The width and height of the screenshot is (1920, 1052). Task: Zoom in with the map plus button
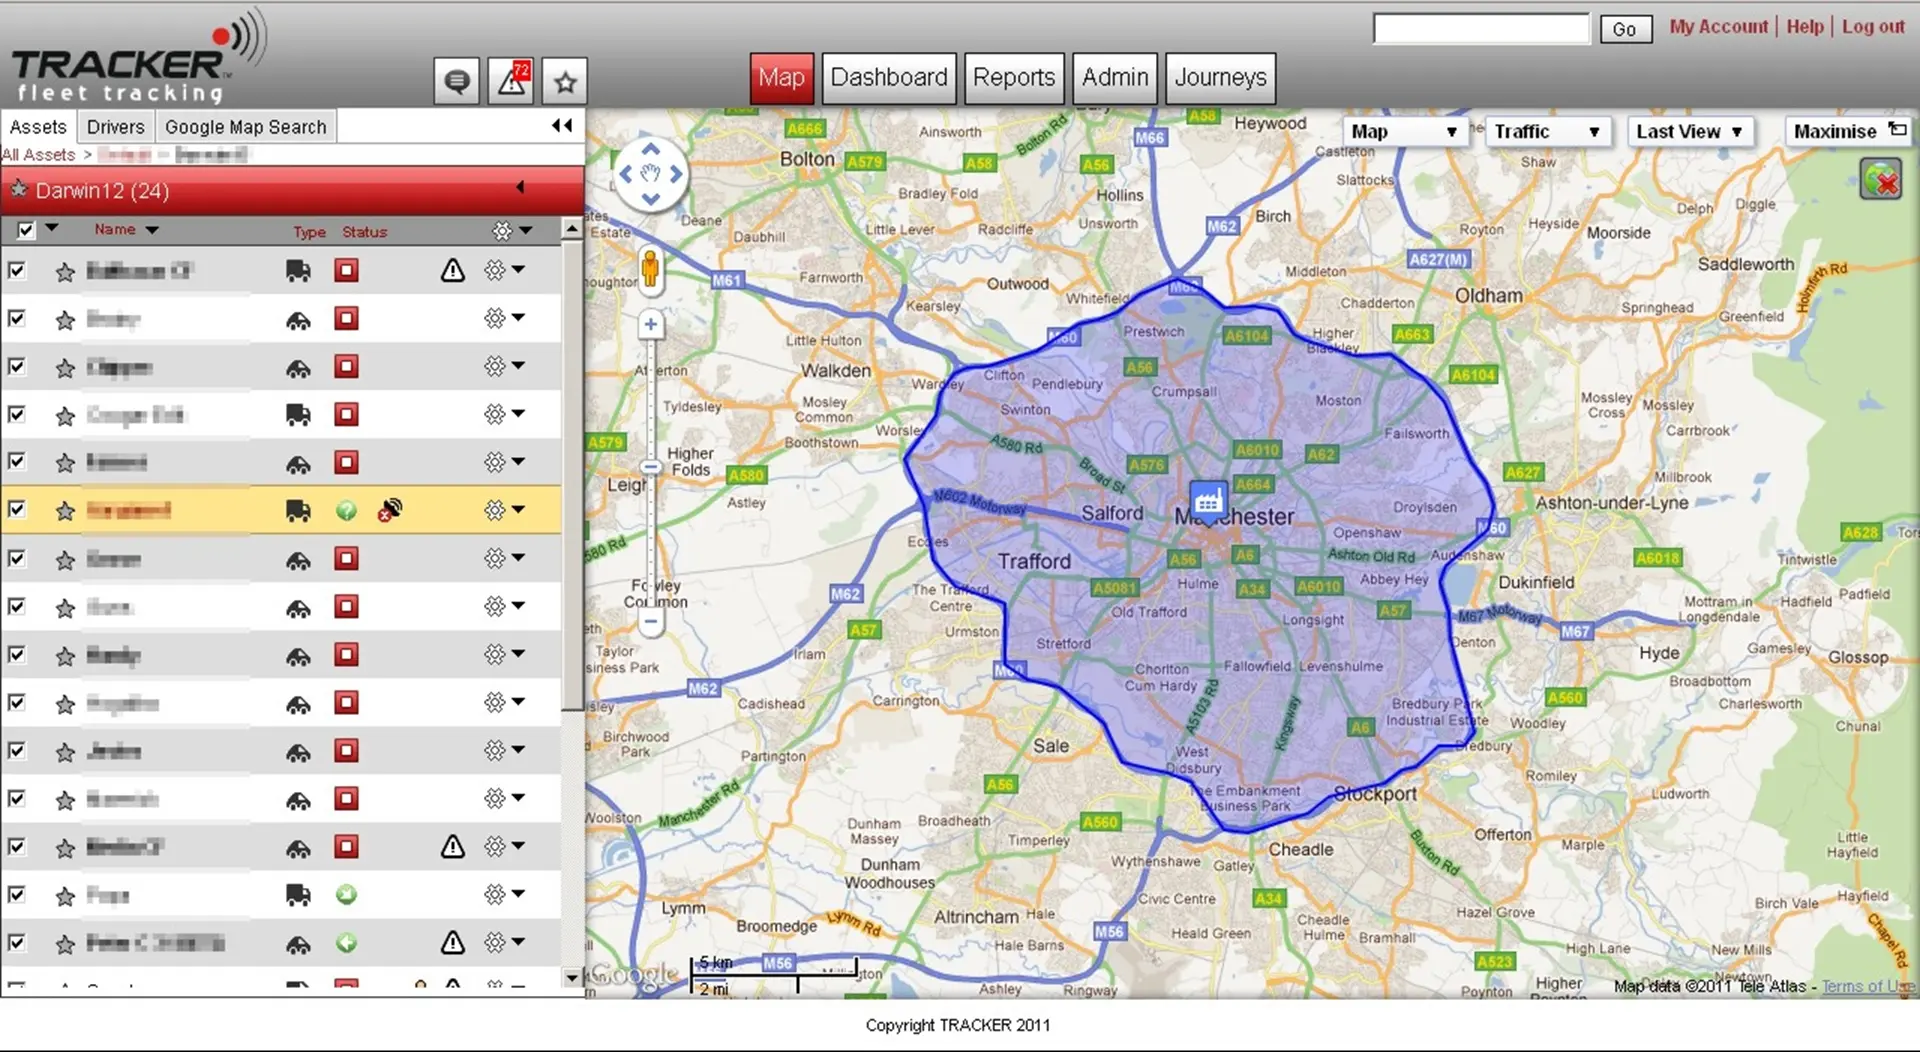pos(650,324)
